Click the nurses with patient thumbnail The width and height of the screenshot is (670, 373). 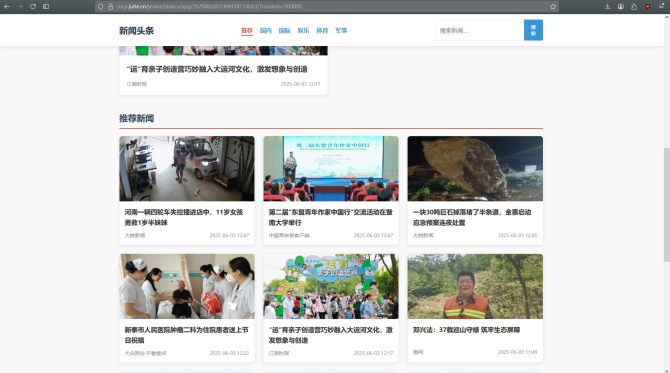[187, 286]
